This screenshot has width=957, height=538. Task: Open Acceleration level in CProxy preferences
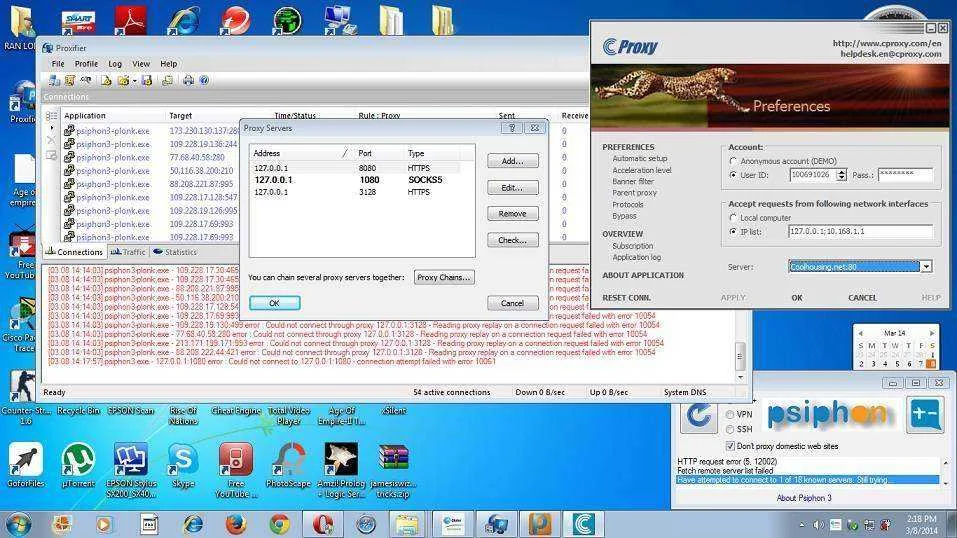[x=641, y=170]
